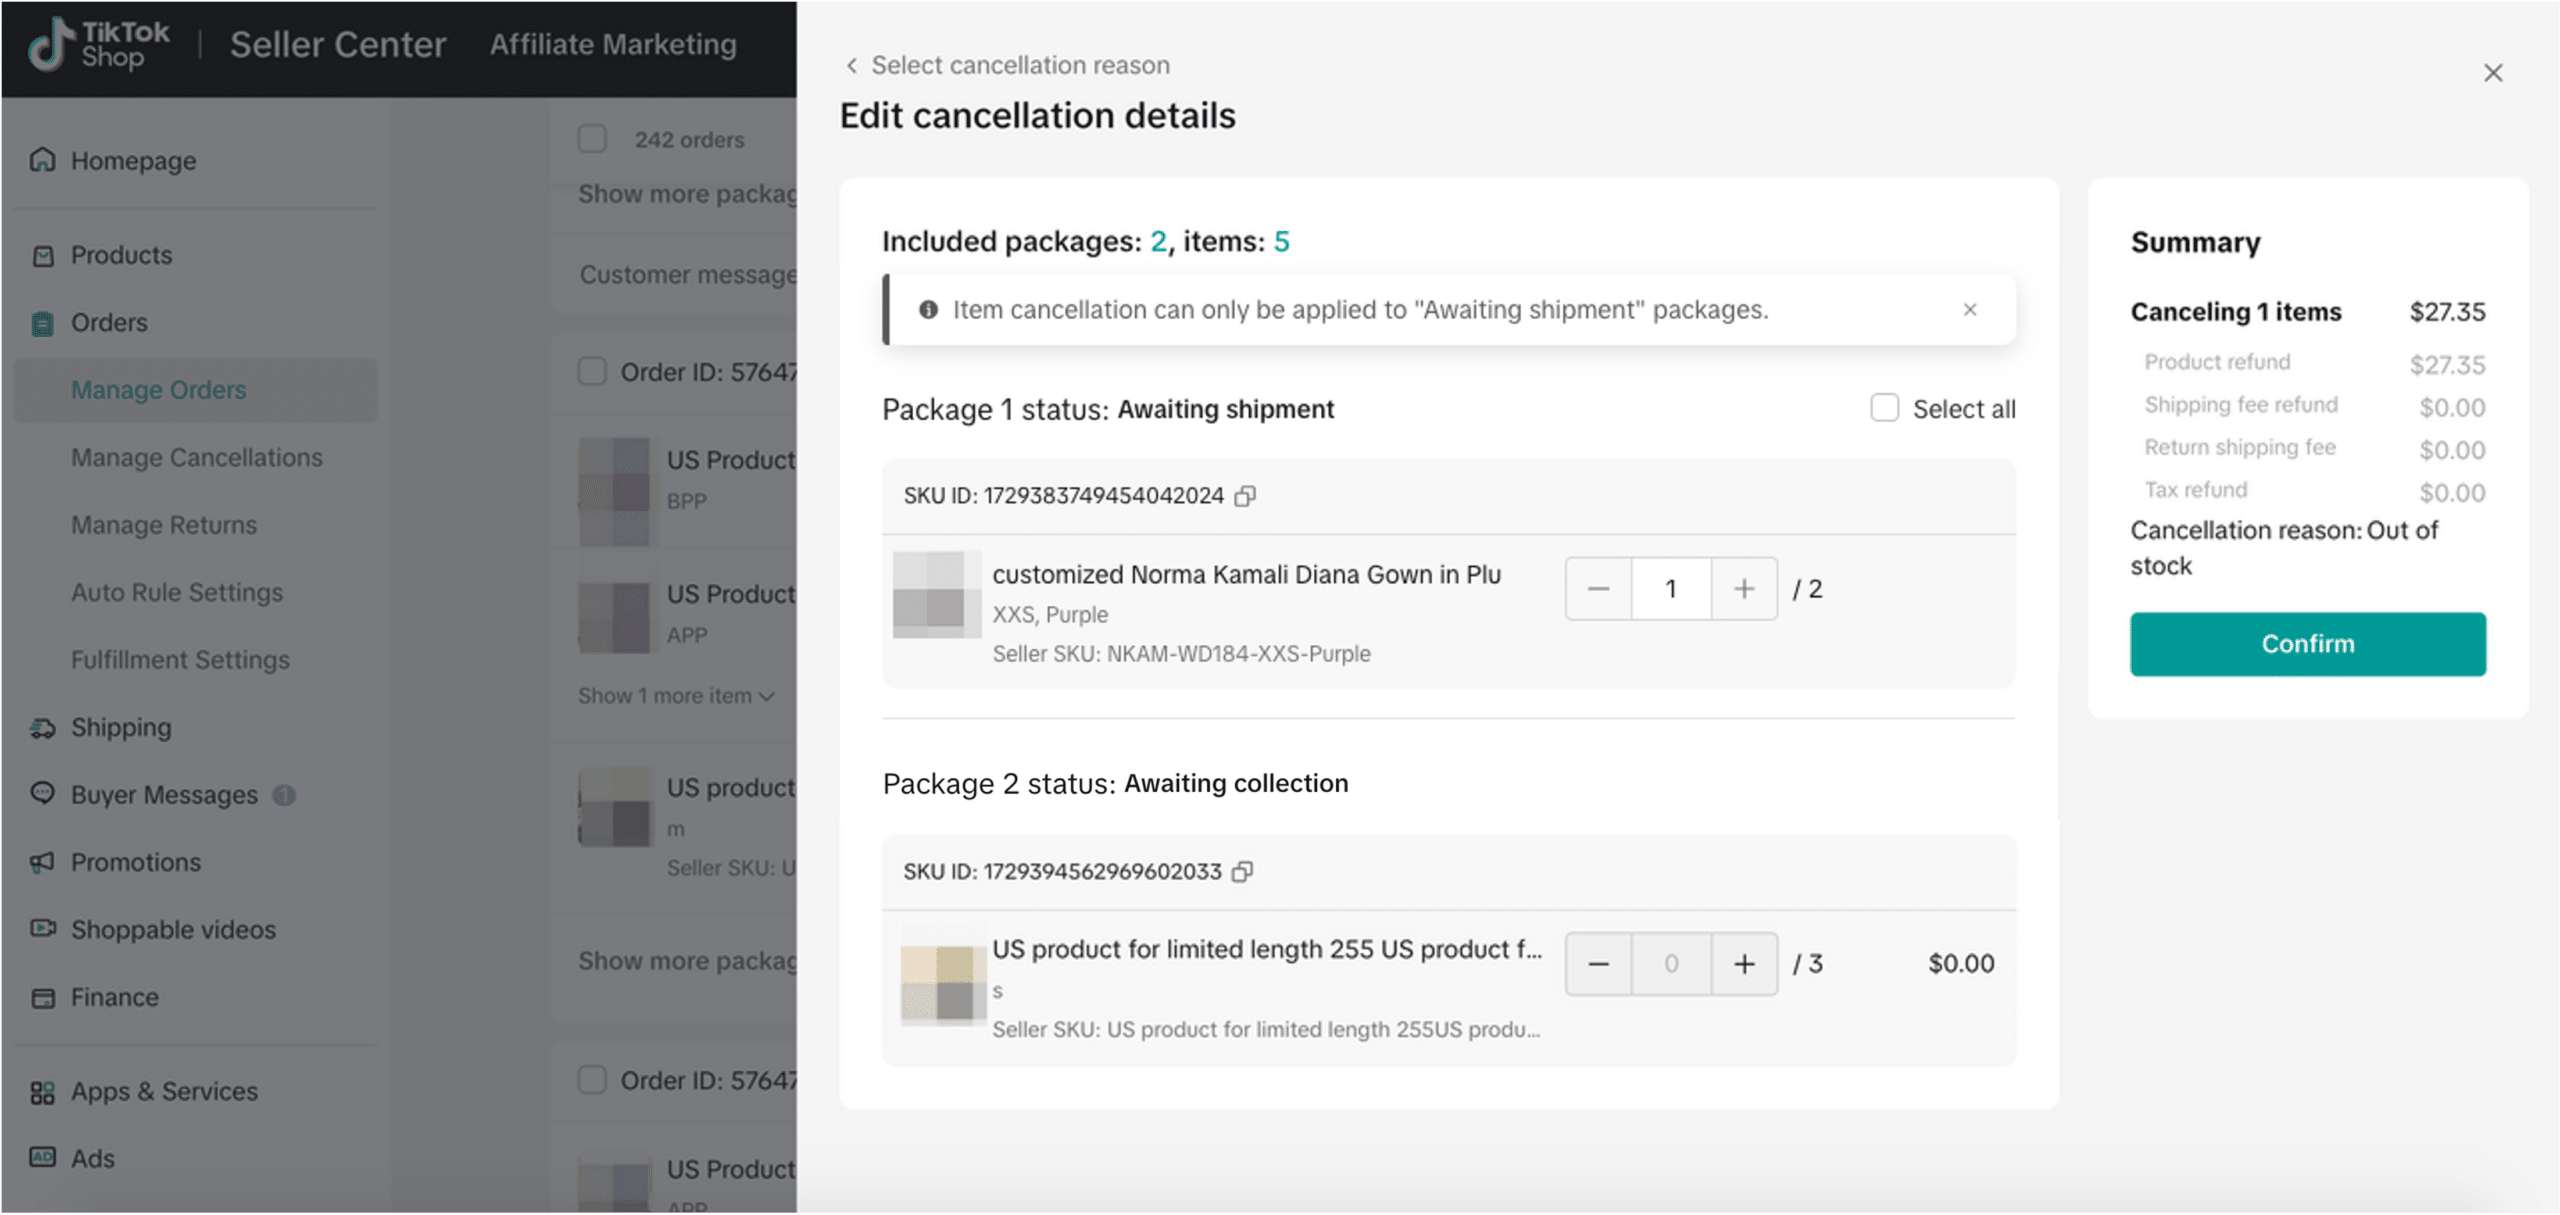Click the Norma Kamali quantity input field
The width and height of the screenshot is (2560, 1215).
tap(1670, 589)
